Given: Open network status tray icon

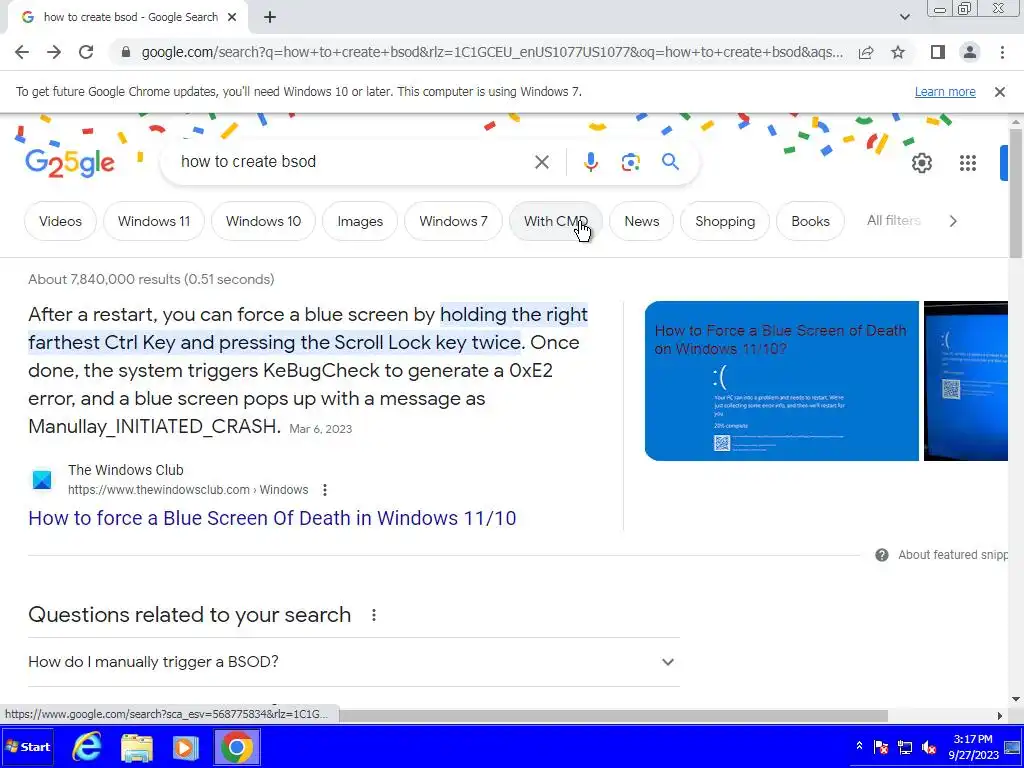Looking at the screenshot, I should pos(904,747).
